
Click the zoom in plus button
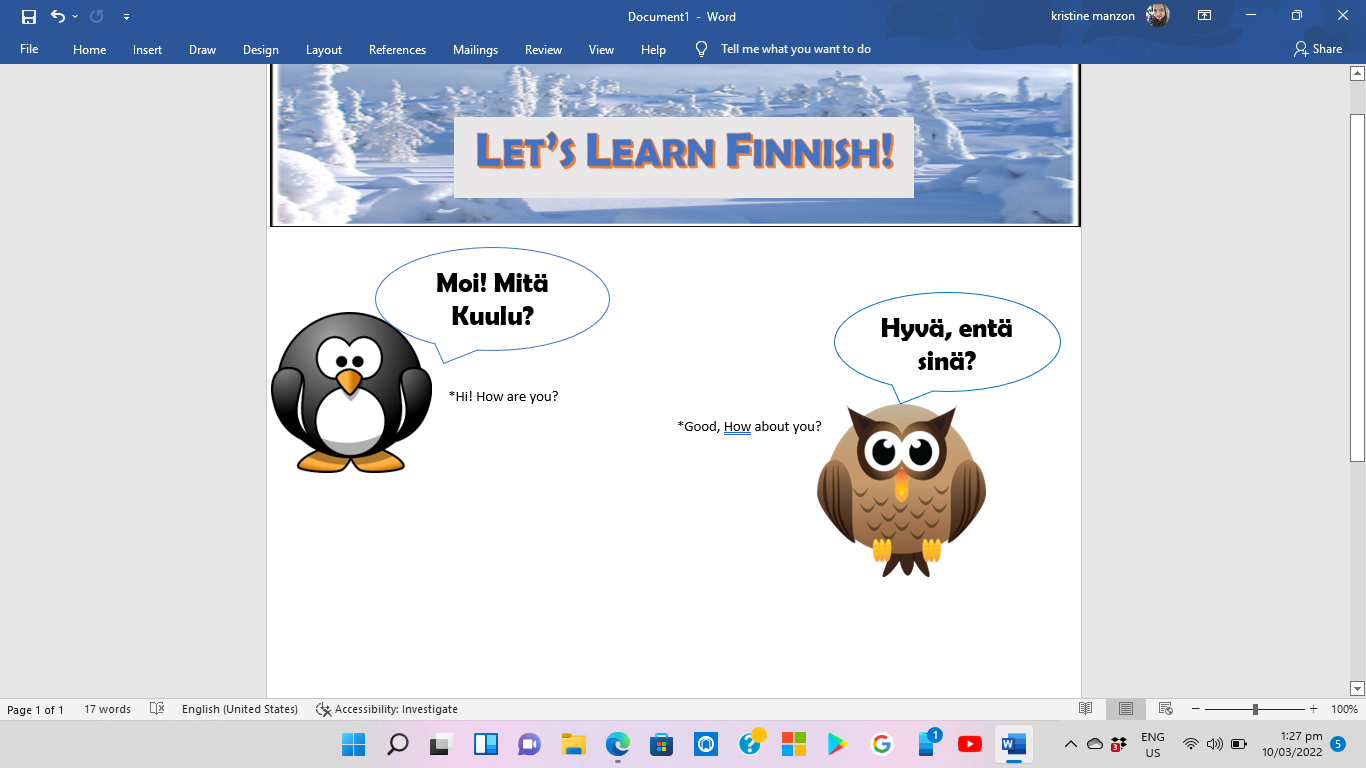(1314, 709)
